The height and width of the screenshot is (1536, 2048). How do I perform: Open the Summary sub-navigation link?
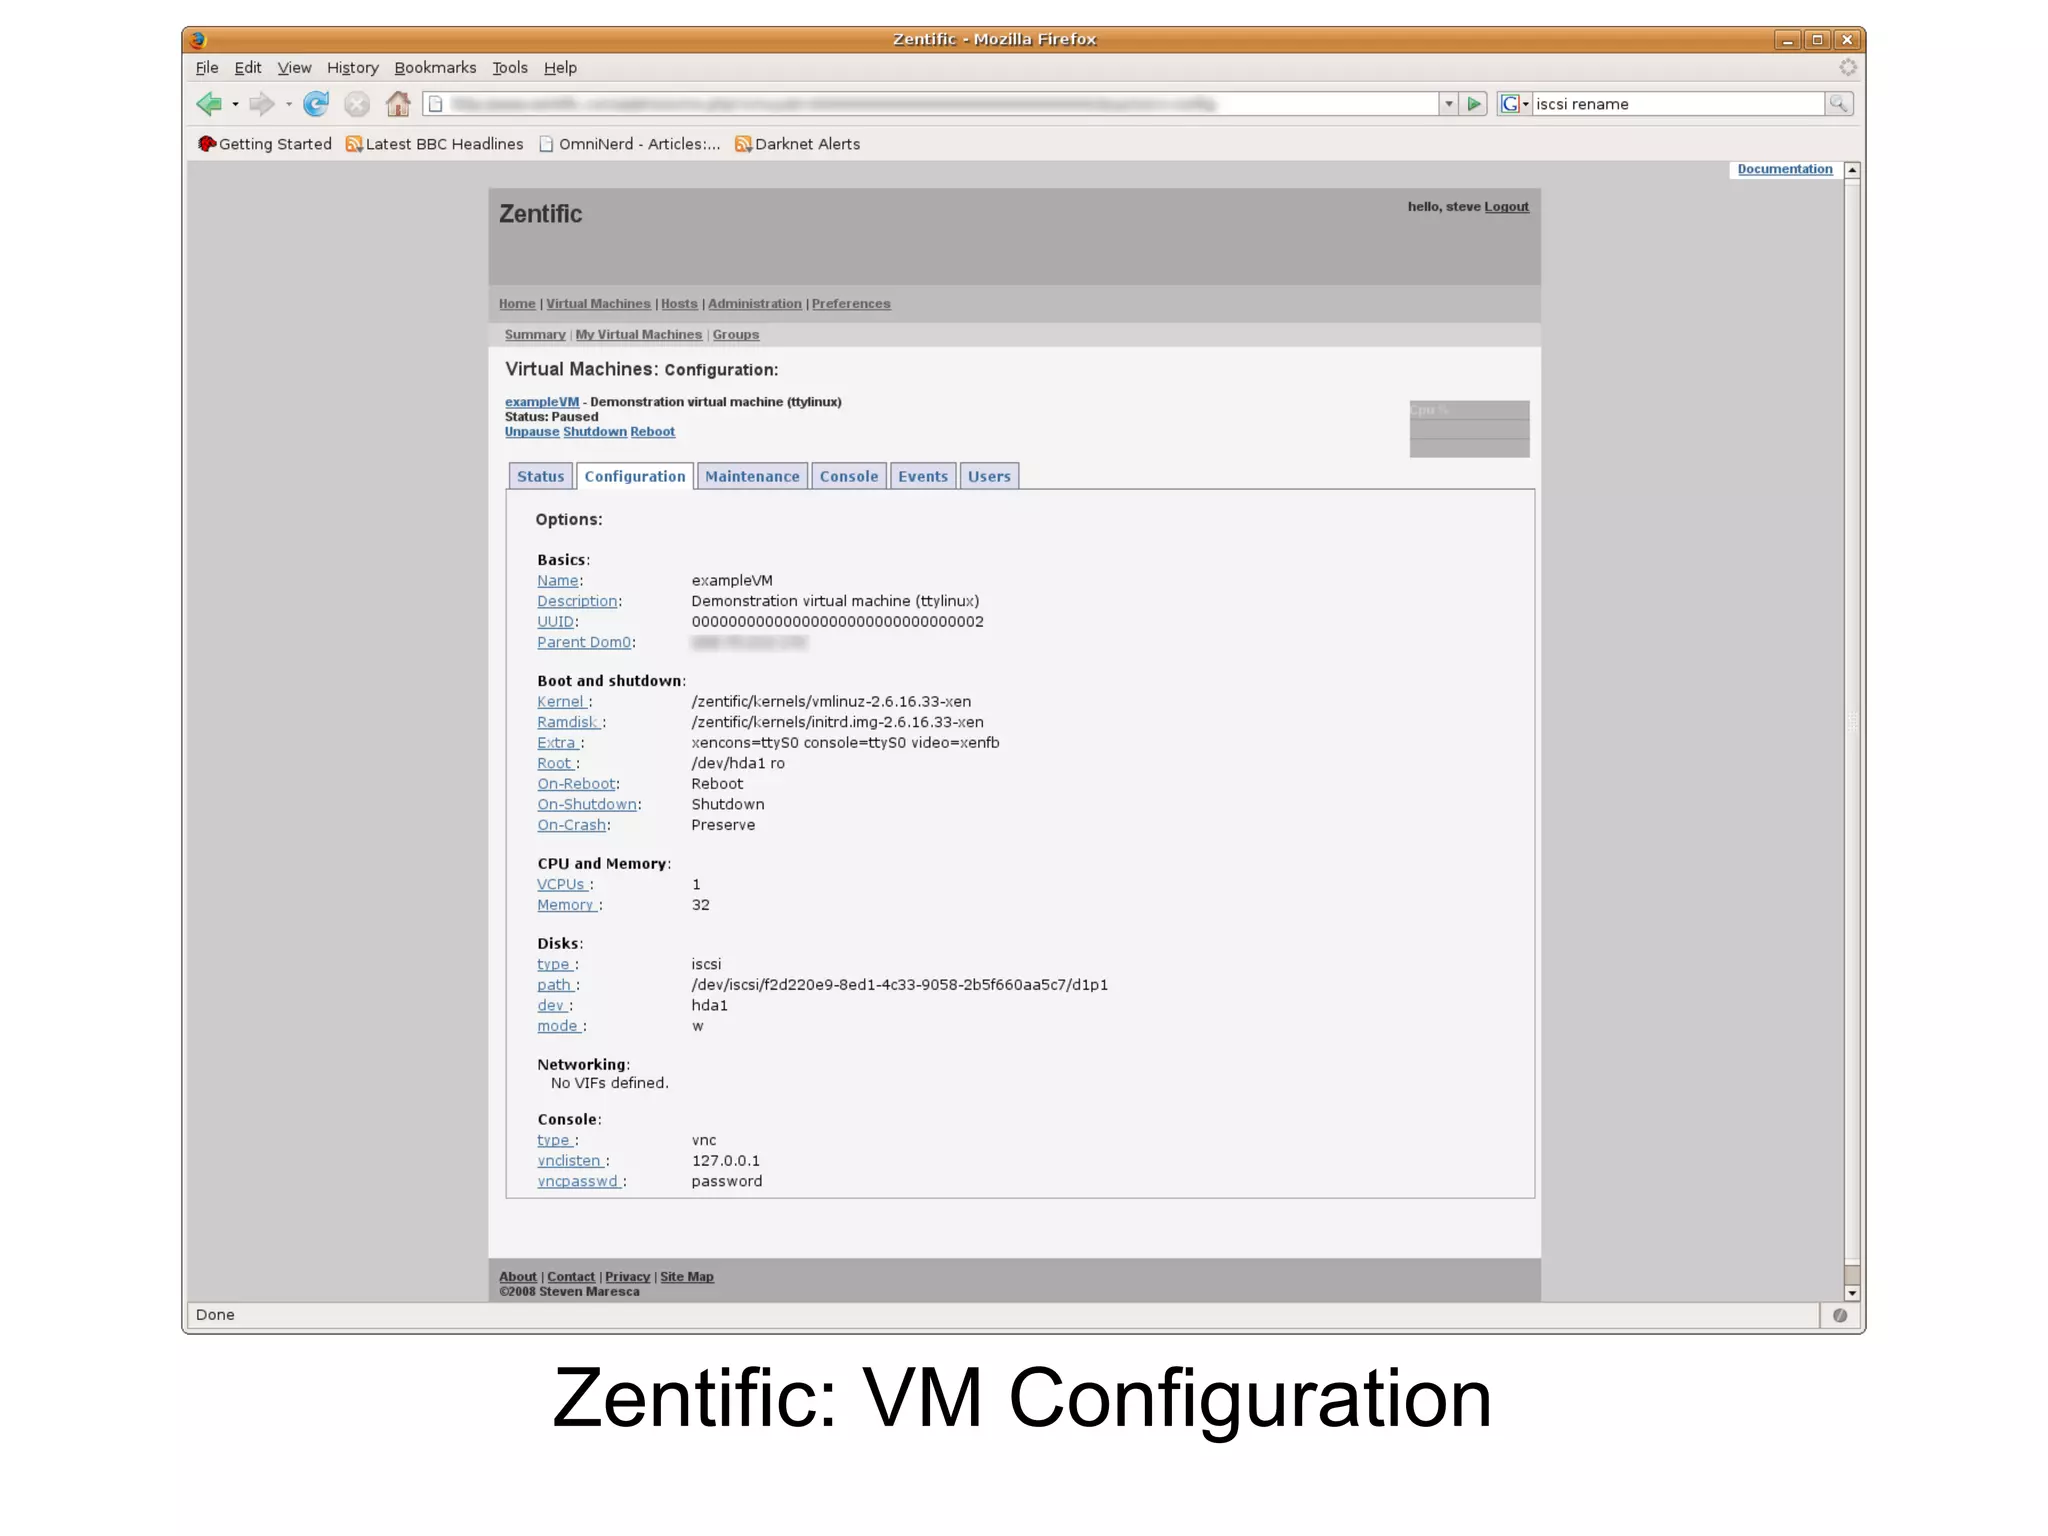[x=535, y=335]
